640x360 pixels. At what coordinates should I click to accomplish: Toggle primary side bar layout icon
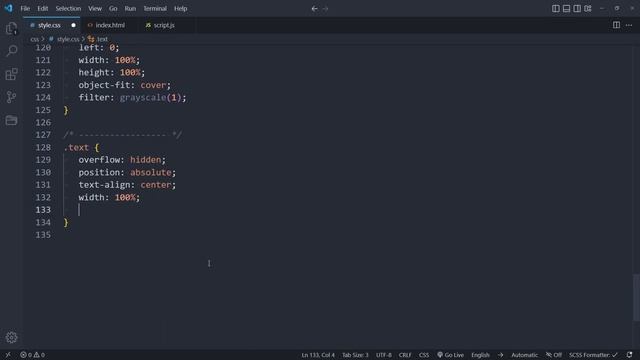click(556, 9)
